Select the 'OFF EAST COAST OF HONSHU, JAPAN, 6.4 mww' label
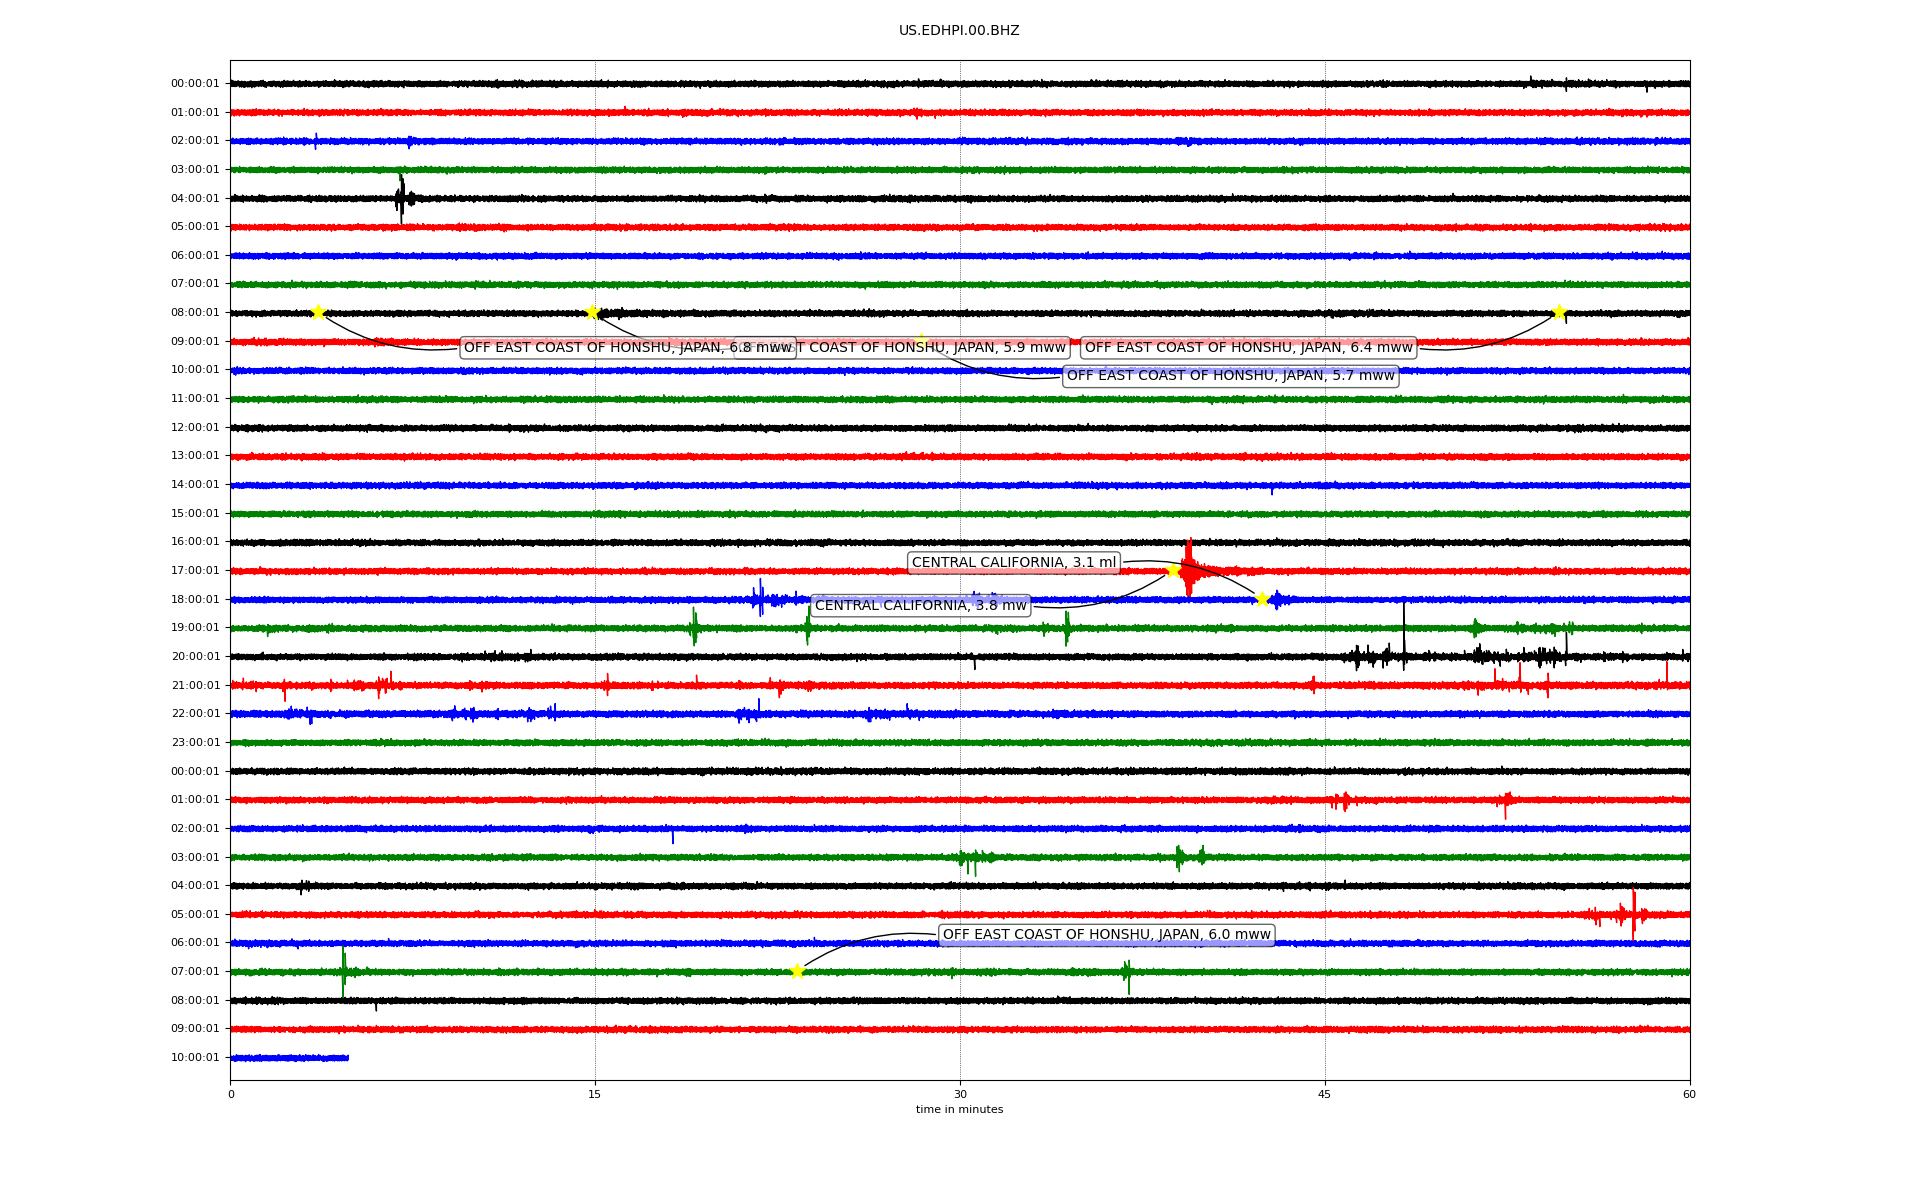The width and height of the screenshot is (1920, 1200). click(x=1248, y=348)
